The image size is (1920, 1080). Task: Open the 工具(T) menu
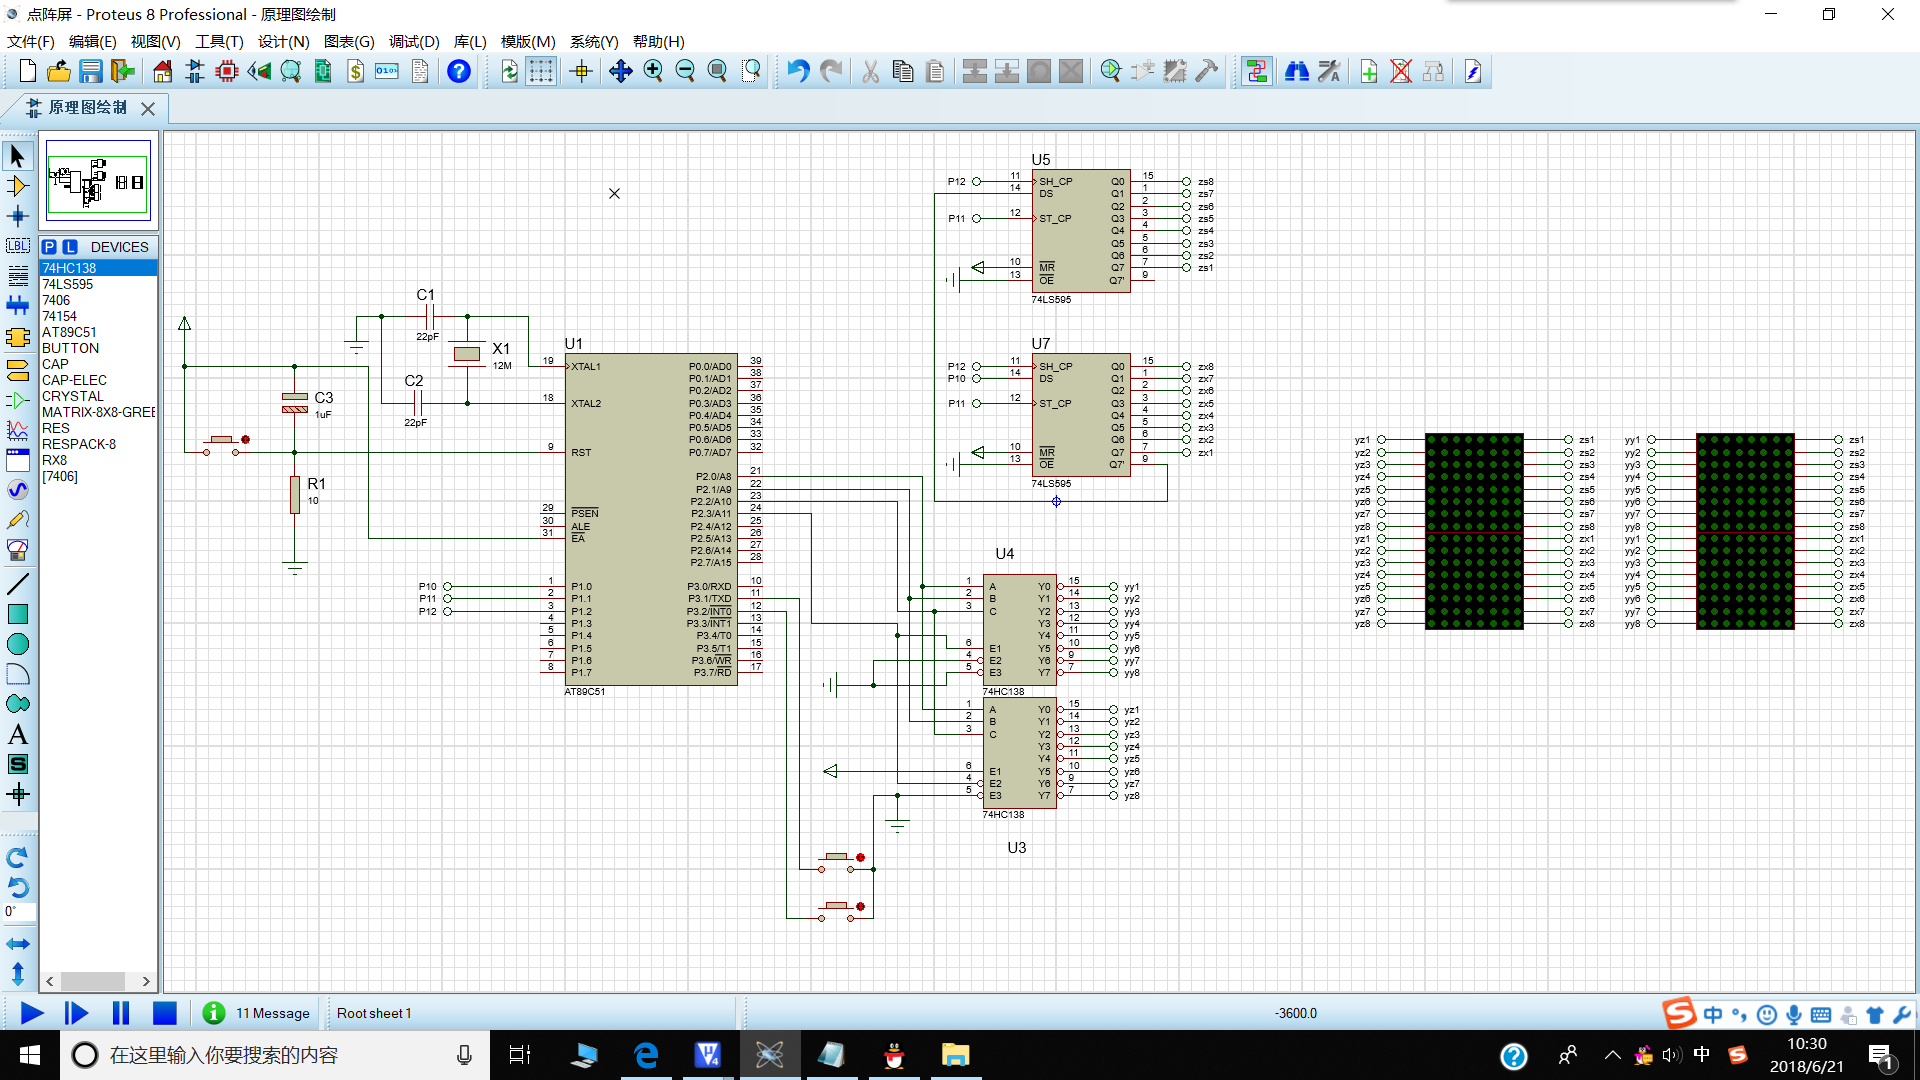tap(219, 41)
